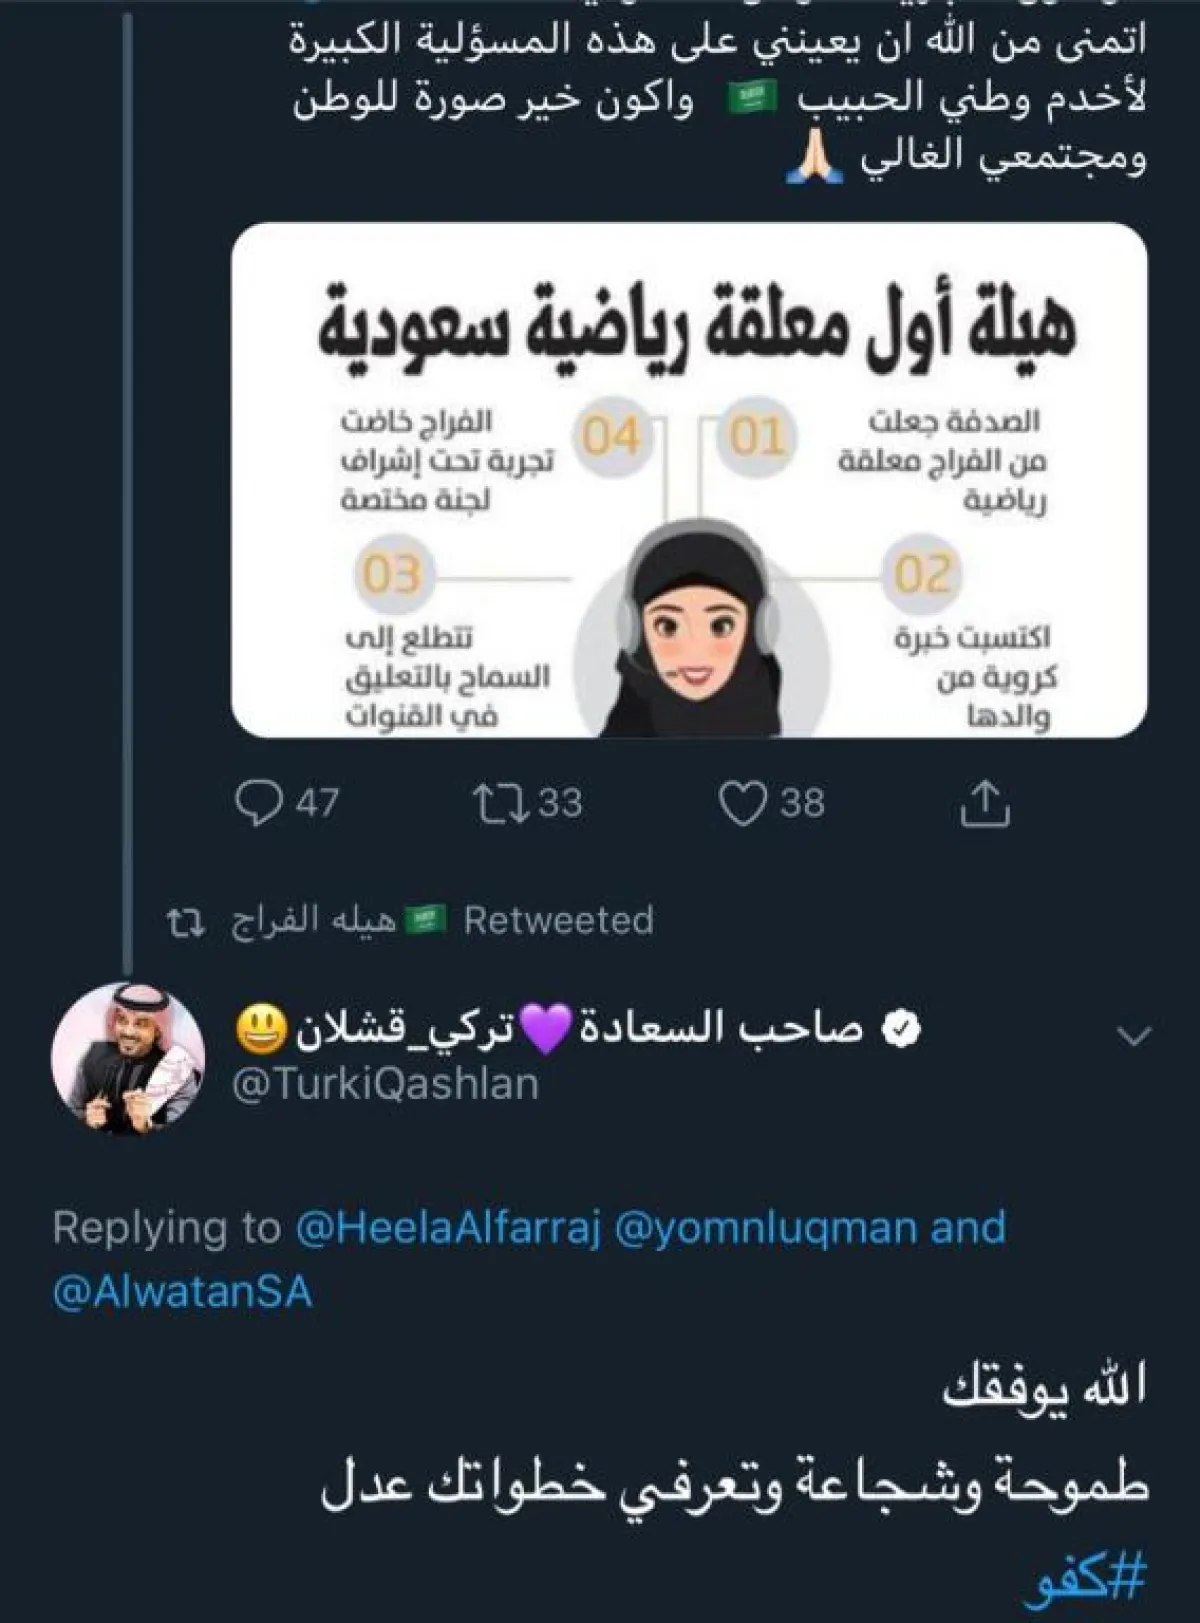
Task: Open the infographic image in the tweet
Action: pyautogui.click(x=689, y=480)
